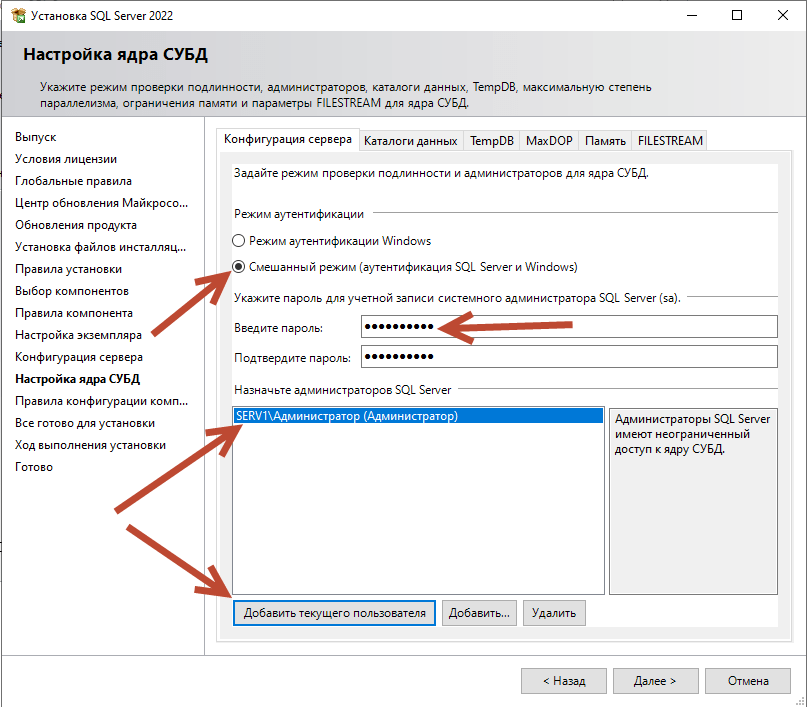Open the Память tab

coord(604,141)
